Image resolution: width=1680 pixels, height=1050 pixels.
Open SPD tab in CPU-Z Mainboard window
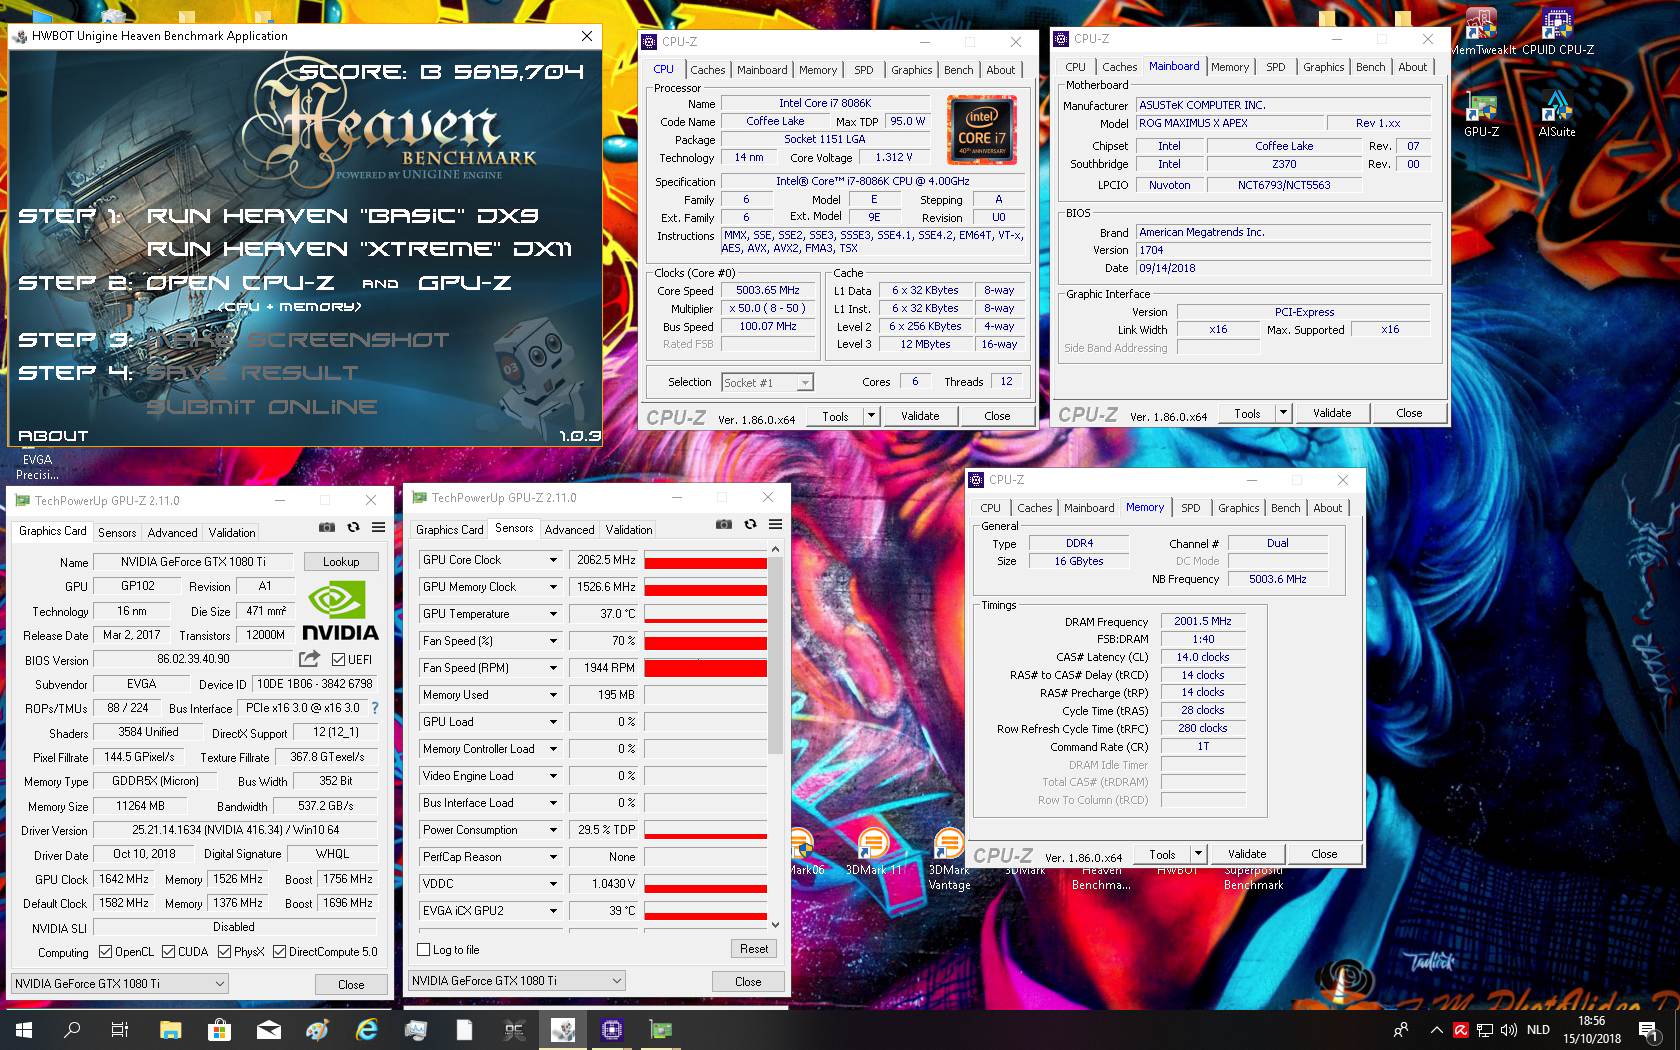click(1275, 67)
